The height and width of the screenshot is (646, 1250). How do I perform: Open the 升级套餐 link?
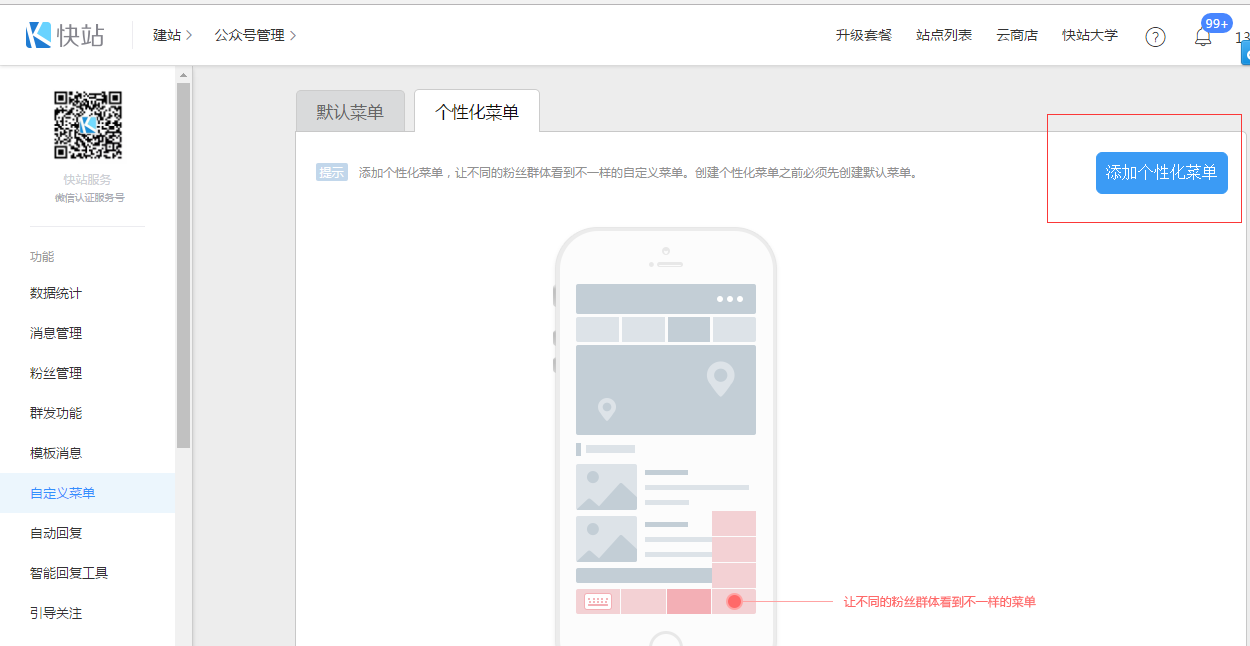click(863, 35)
